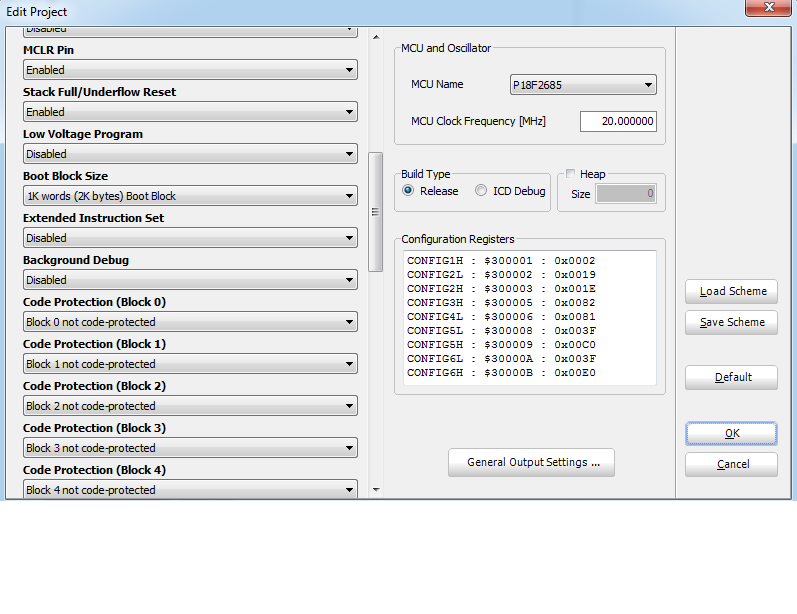This screenshot has width=797, height=614.
Task: Click the MCU Clock Frequency [MHz] label
Action: click(x=478, y=121)
